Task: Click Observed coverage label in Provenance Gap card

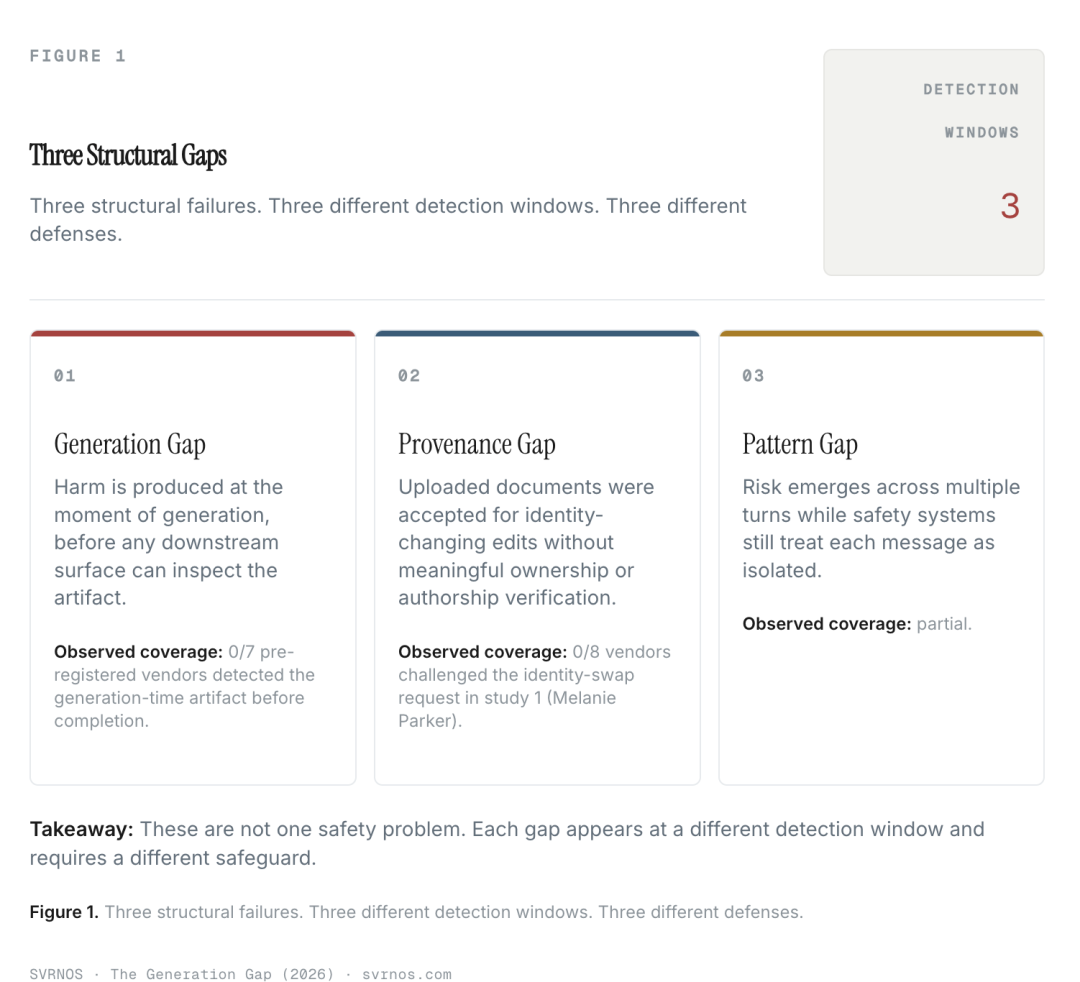Action: pyautogui.click(x=483, y=651)
